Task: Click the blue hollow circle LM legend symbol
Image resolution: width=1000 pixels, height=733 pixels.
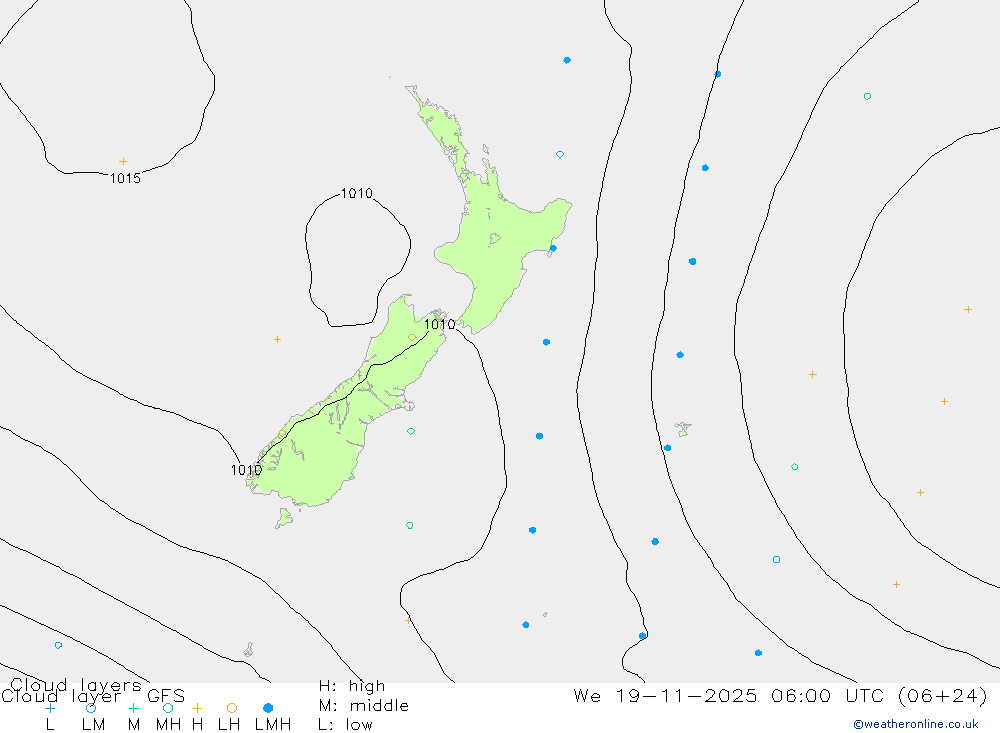Action: coord(91,708)
